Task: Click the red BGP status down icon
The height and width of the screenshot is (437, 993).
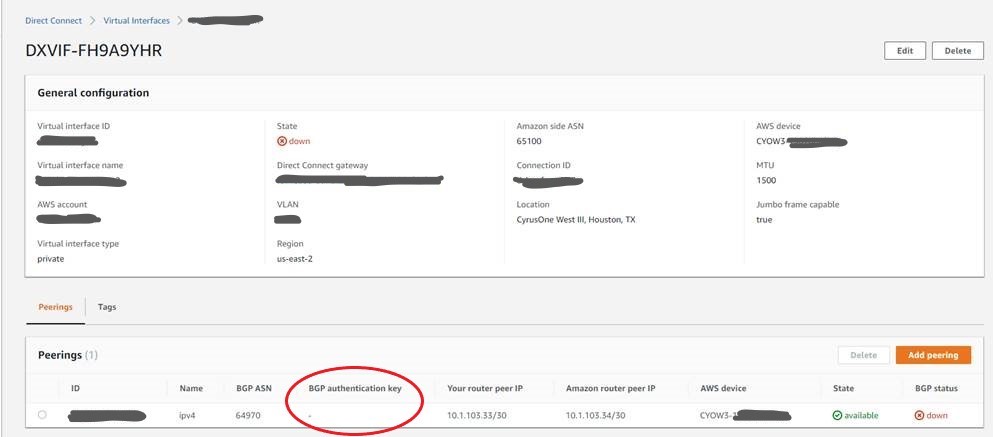Action: [x=919, y=415]
